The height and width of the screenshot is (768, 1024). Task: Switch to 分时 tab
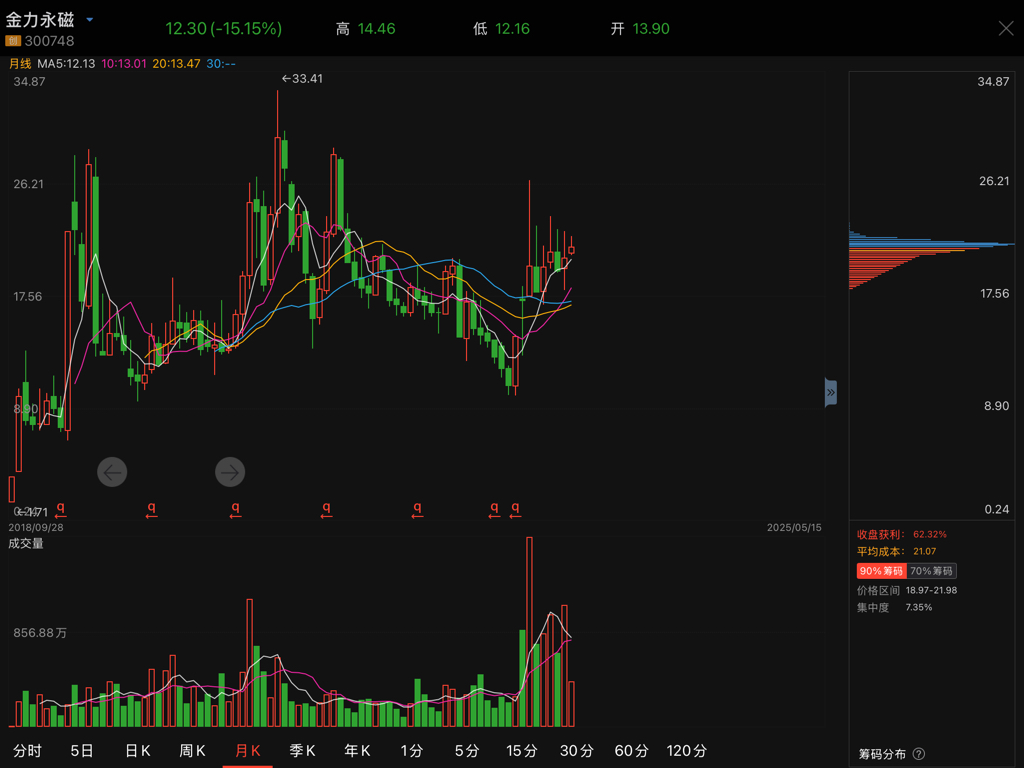coord(27,751)
